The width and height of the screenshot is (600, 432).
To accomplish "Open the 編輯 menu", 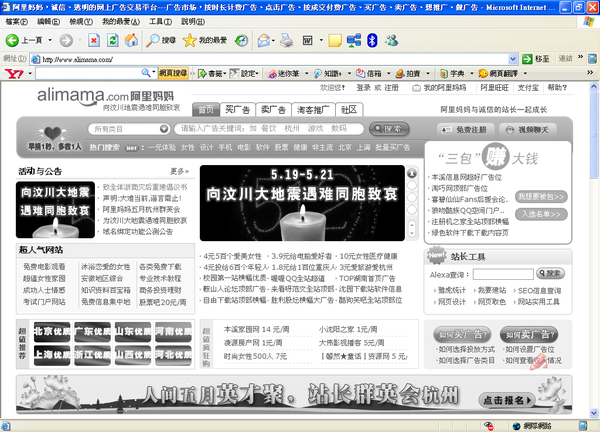I will [48, 22].
